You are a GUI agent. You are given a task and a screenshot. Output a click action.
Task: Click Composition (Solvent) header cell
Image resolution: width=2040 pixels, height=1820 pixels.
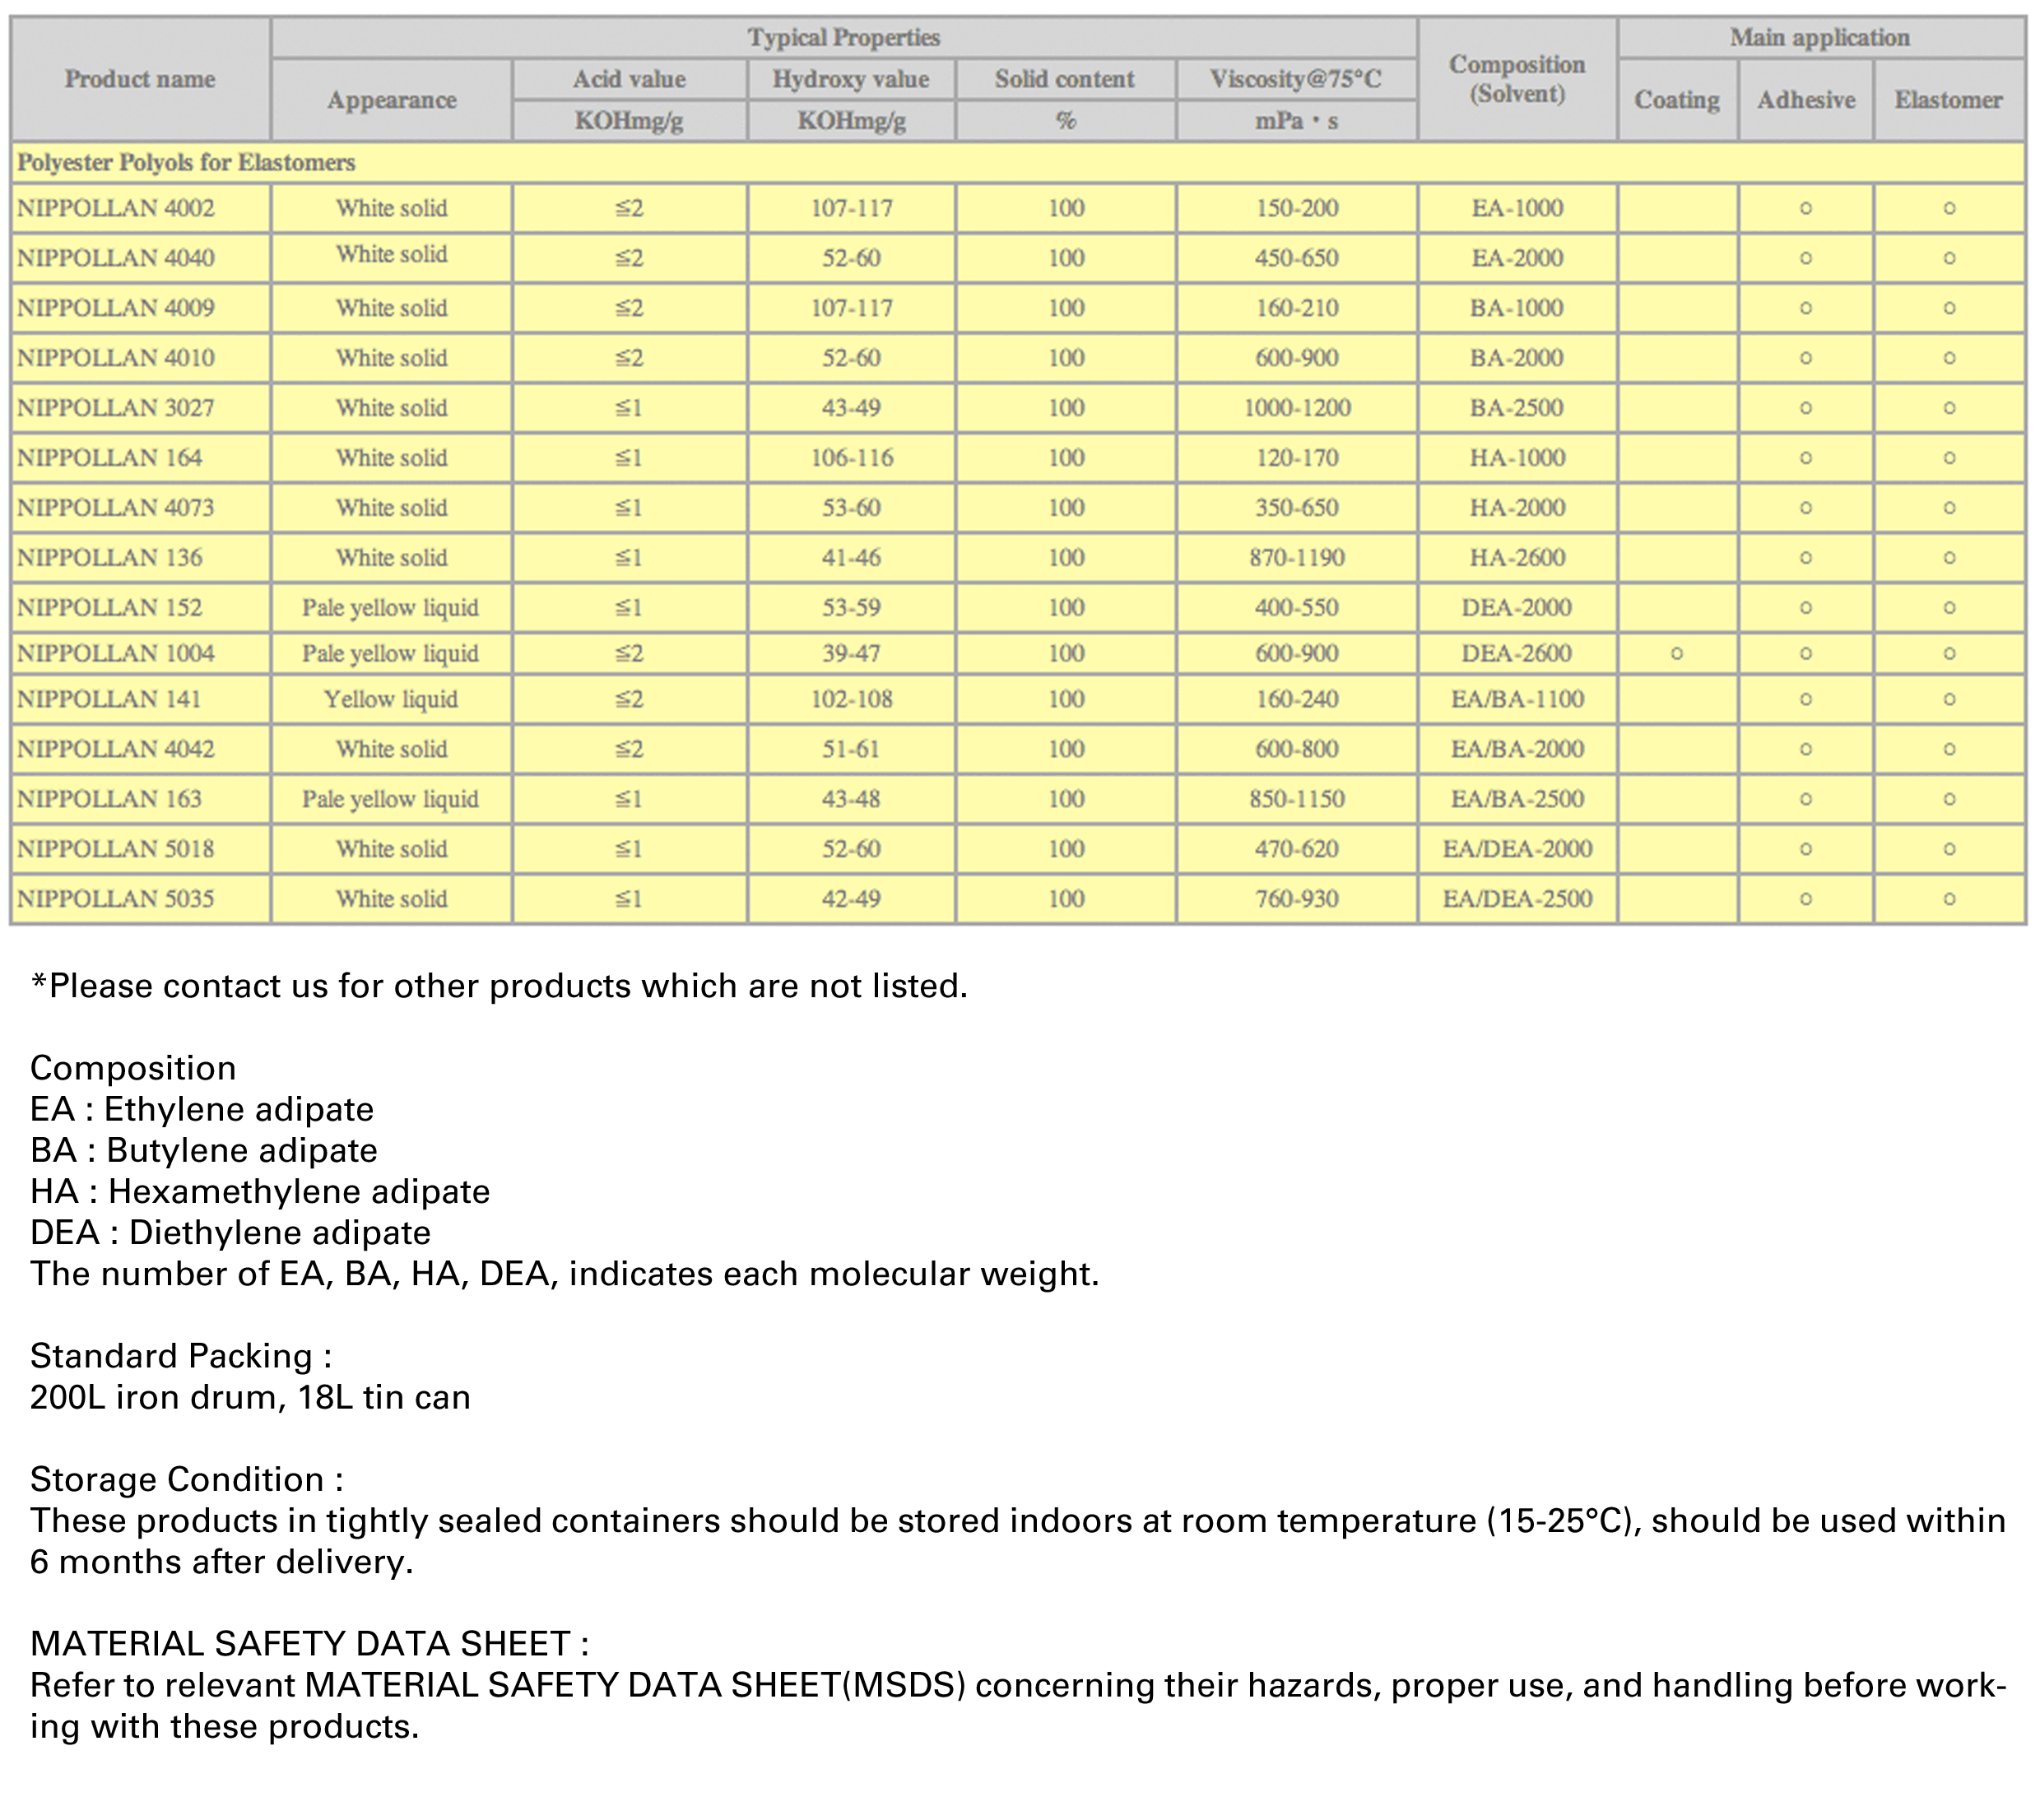[1517, 79]
